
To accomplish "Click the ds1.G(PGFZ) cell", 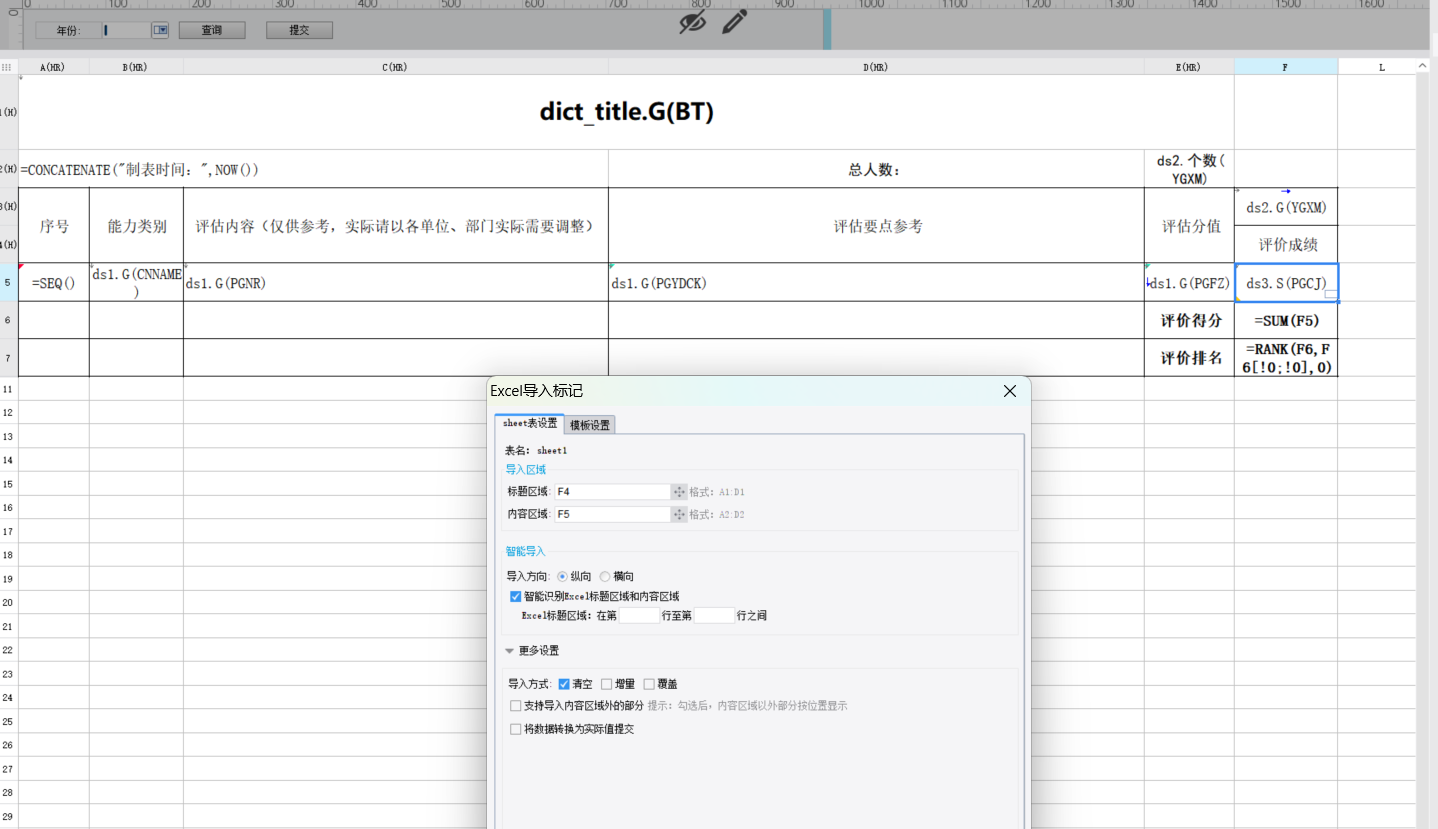I will (1189, 283).
